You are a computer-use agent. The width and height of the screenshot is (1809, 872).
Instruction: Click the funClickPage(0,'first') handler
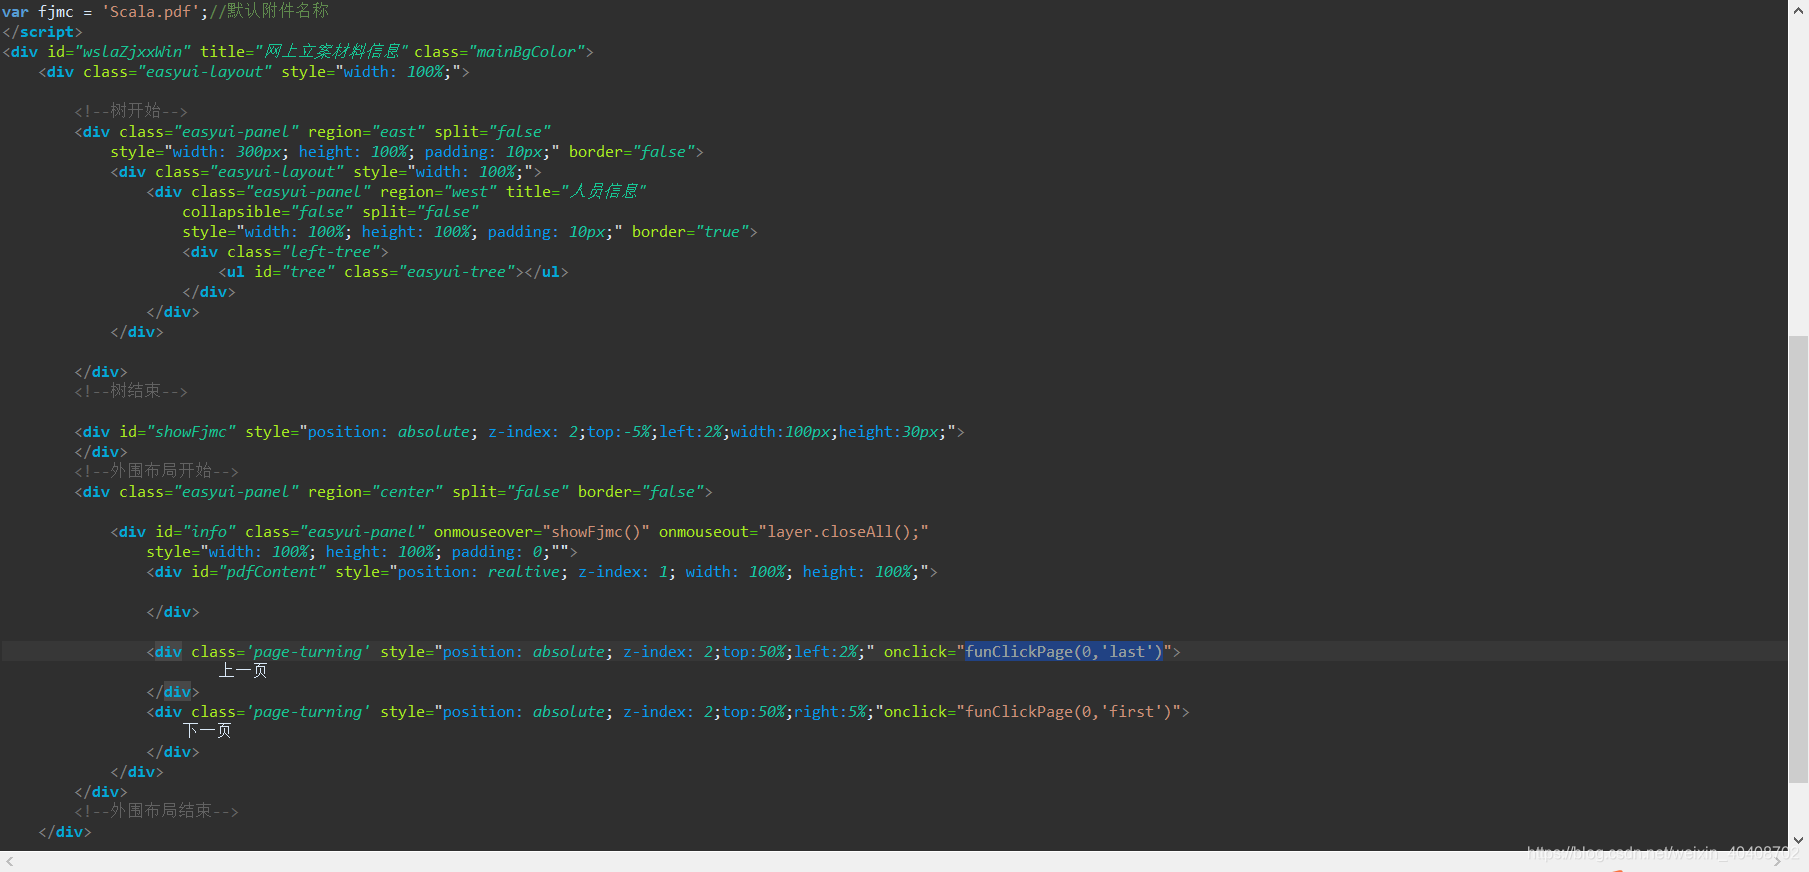1070,711
